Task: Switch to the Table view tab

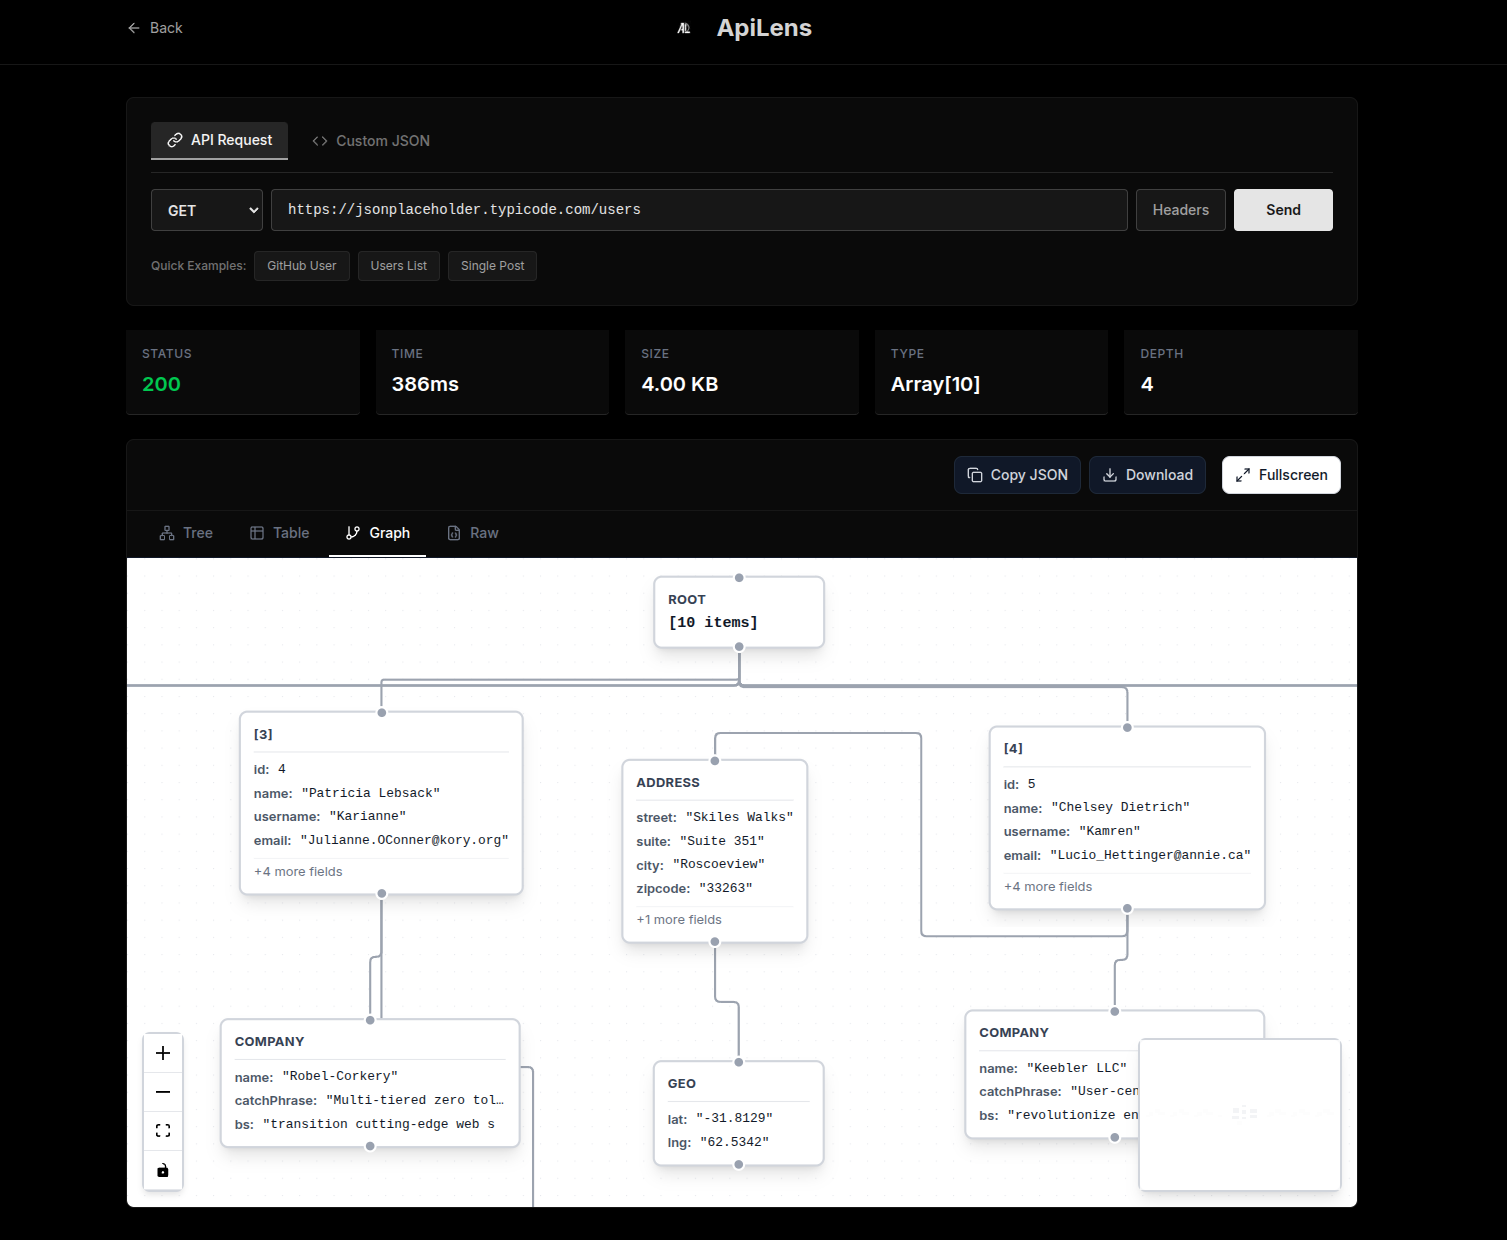Action: click(x=279, y=533)
